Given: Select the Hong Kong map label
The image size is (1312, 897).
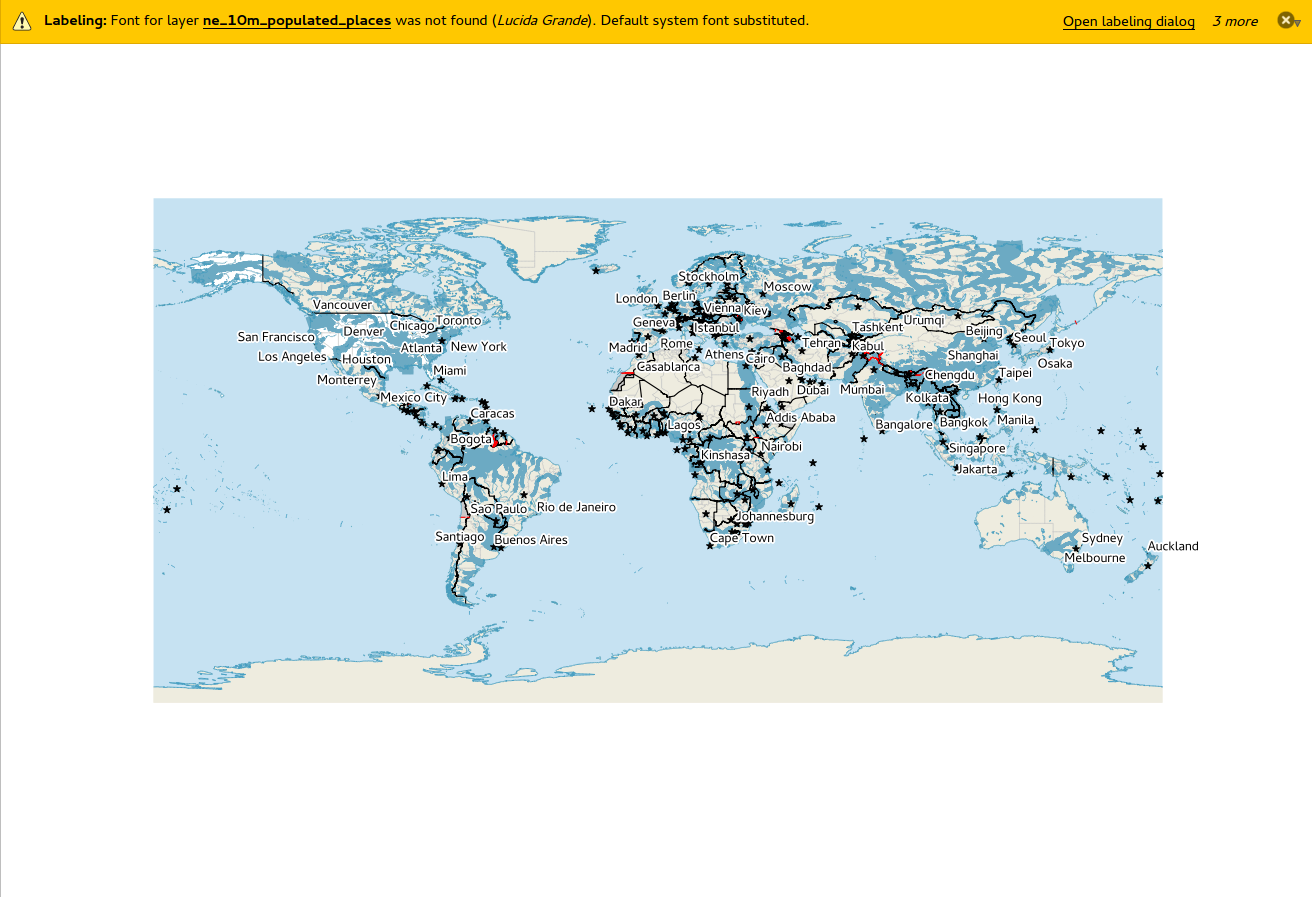Looking at the screenshot, I should 1009,399.
